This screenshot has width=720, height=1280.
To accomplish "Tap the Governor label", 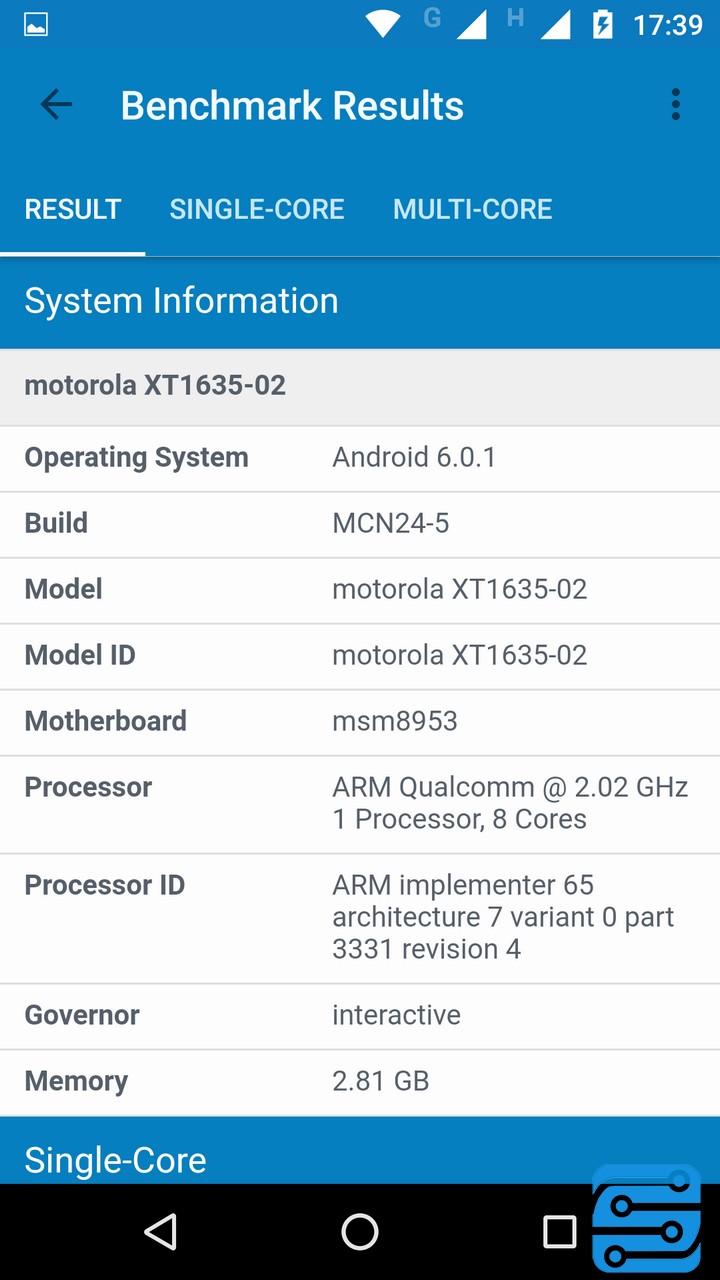I will coord(82,1015).
